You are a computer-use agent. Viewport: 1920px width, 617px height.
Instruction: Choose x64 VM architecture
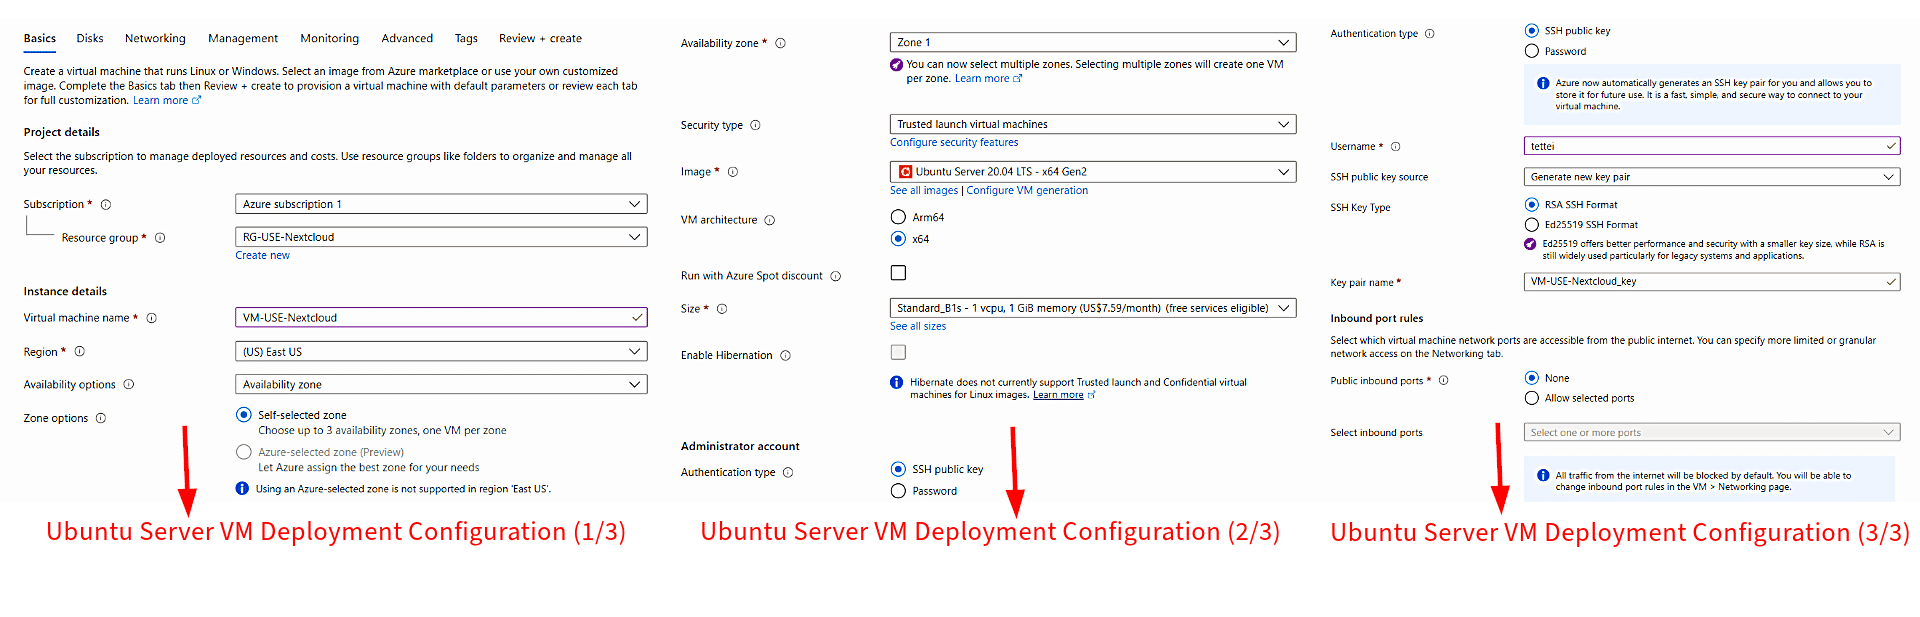tap(898, 239)
